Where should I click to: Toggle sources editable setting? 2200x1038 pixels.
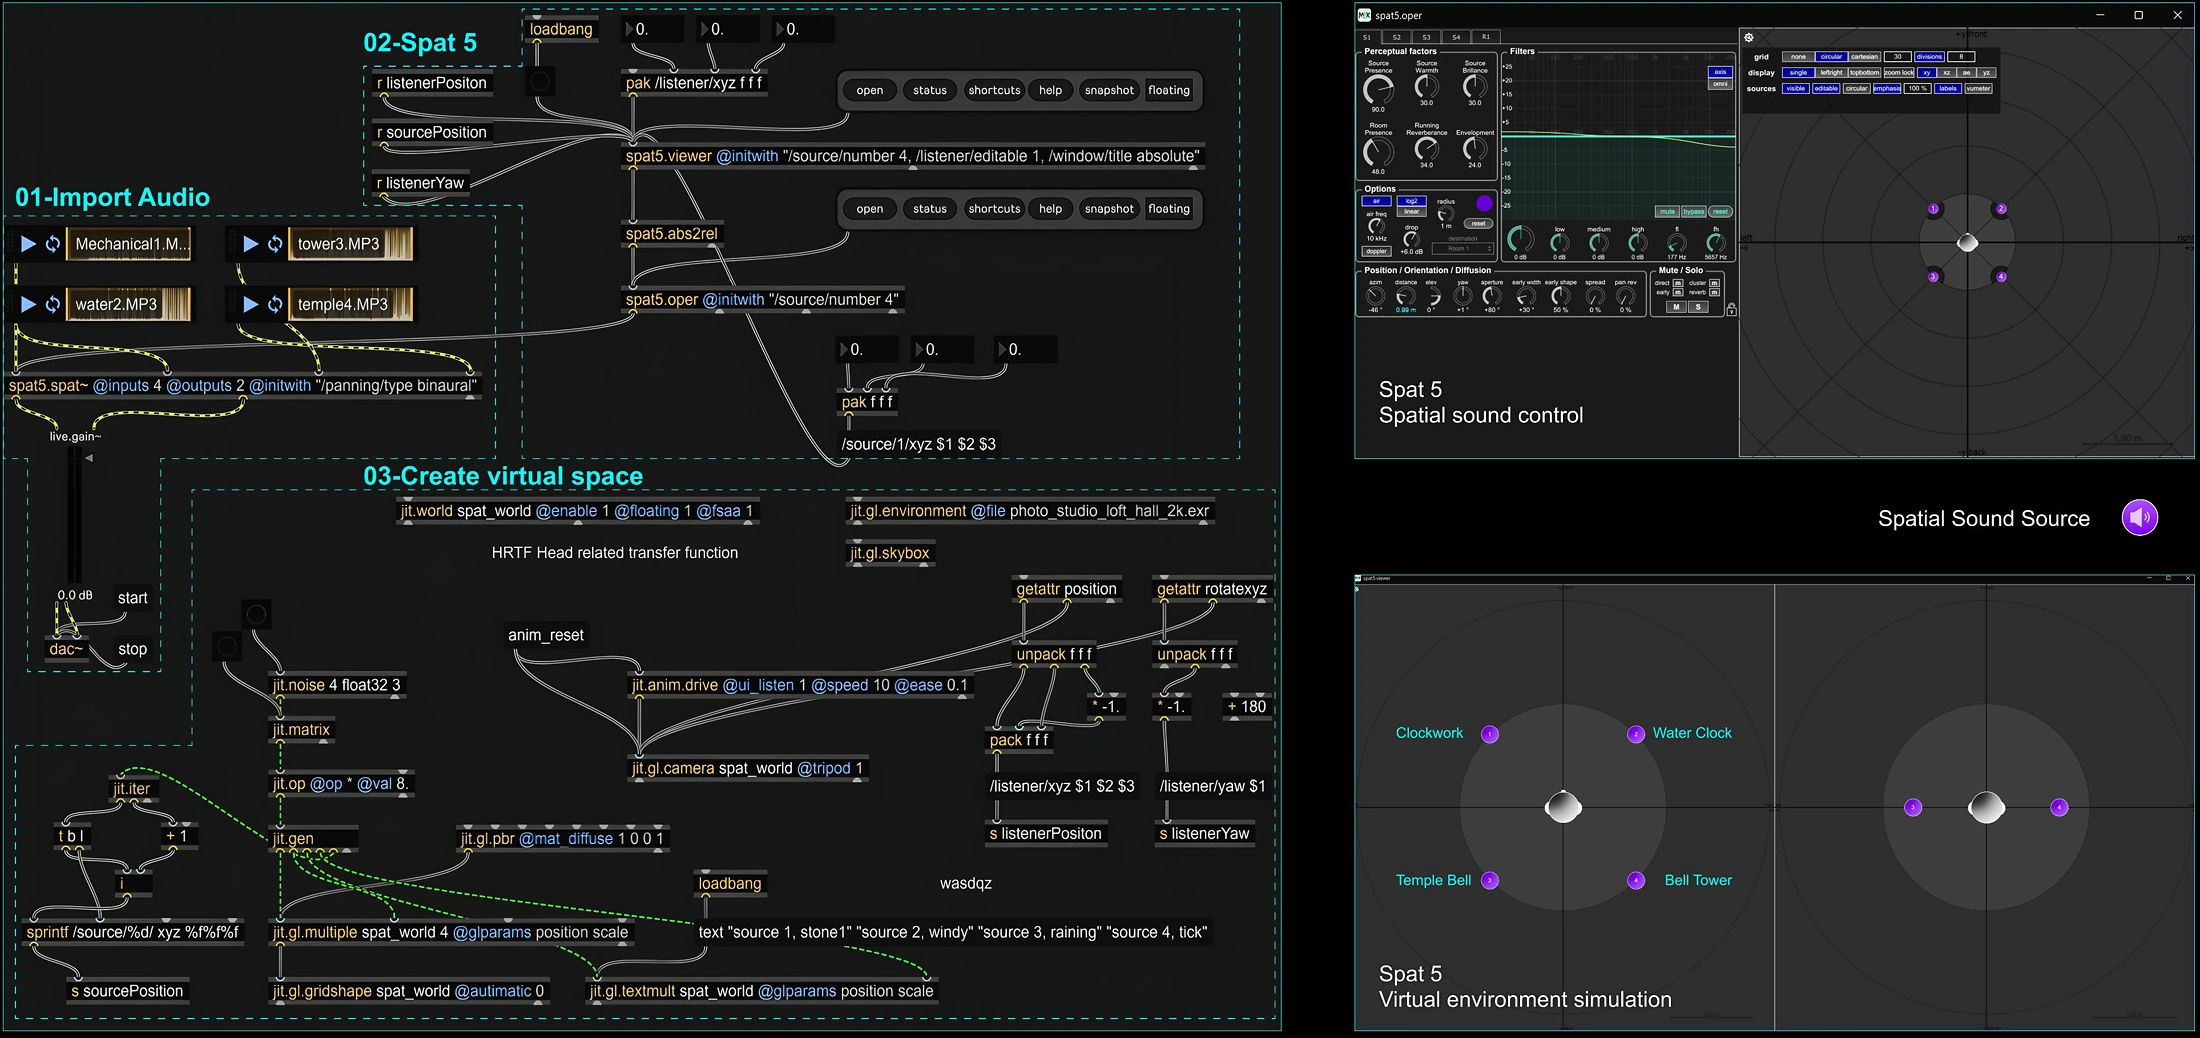tap(1826, 89)
